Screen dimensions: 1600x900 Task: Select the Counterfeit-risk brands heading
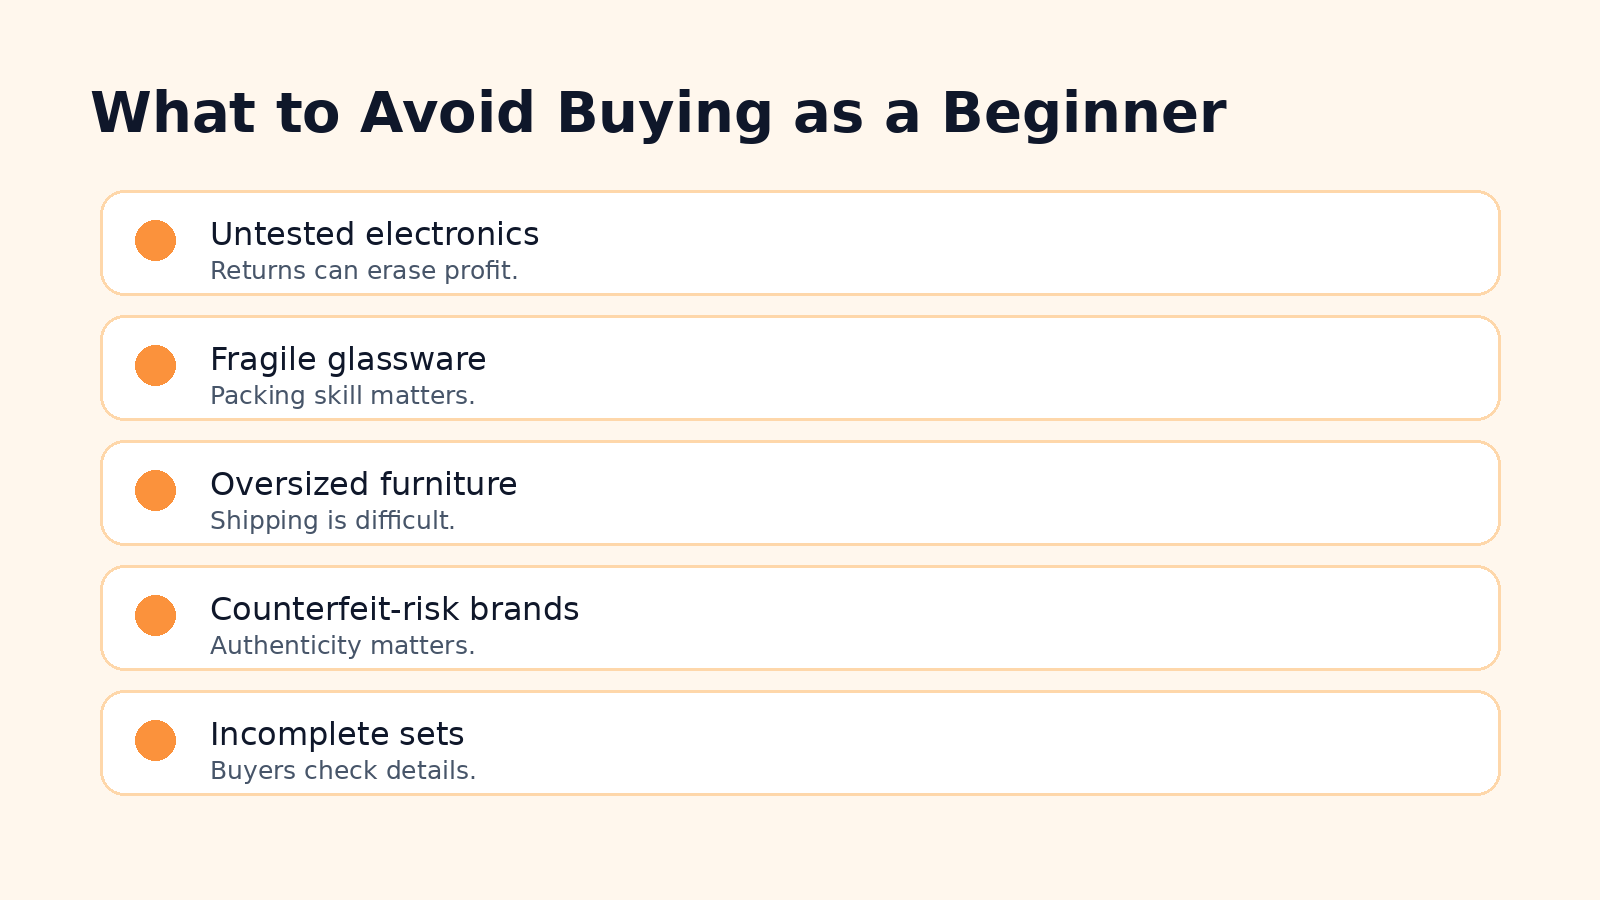(394, 609)
